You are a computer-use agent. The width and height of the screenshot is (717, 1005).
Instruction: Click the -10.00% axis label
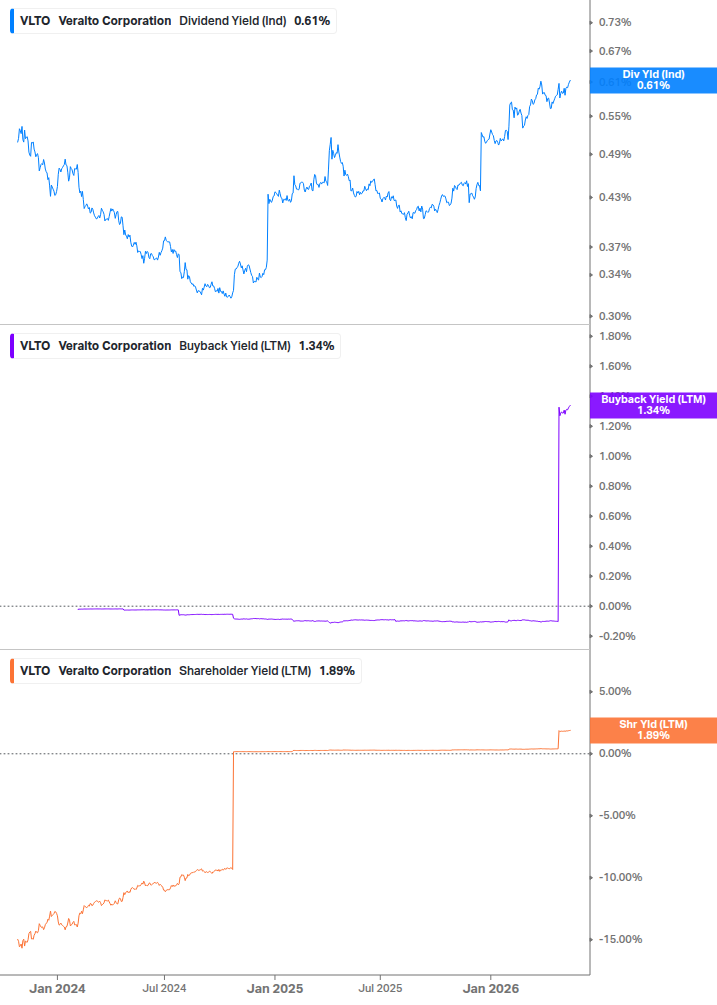(x=620, y=877)
